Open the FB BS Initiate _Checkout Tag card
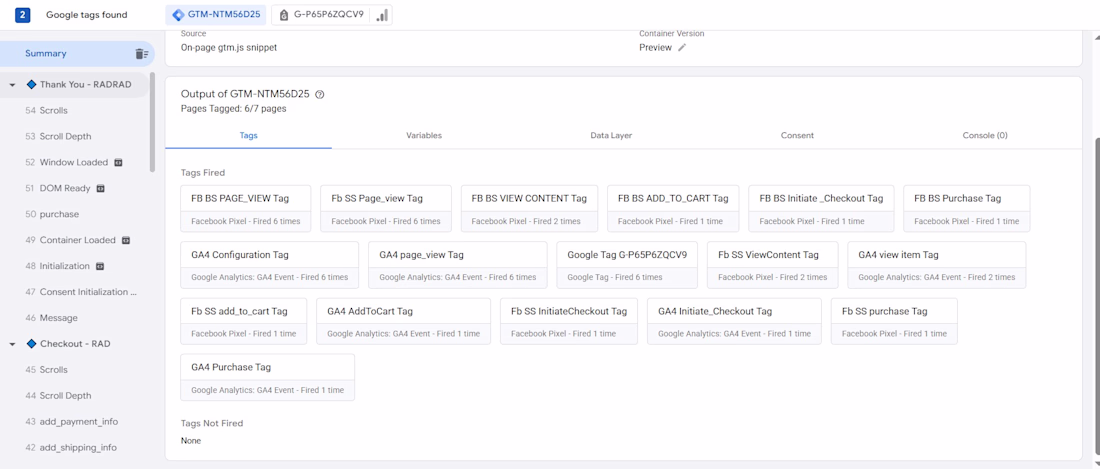This screenshot has width=1100, height=469. [821, 209]
